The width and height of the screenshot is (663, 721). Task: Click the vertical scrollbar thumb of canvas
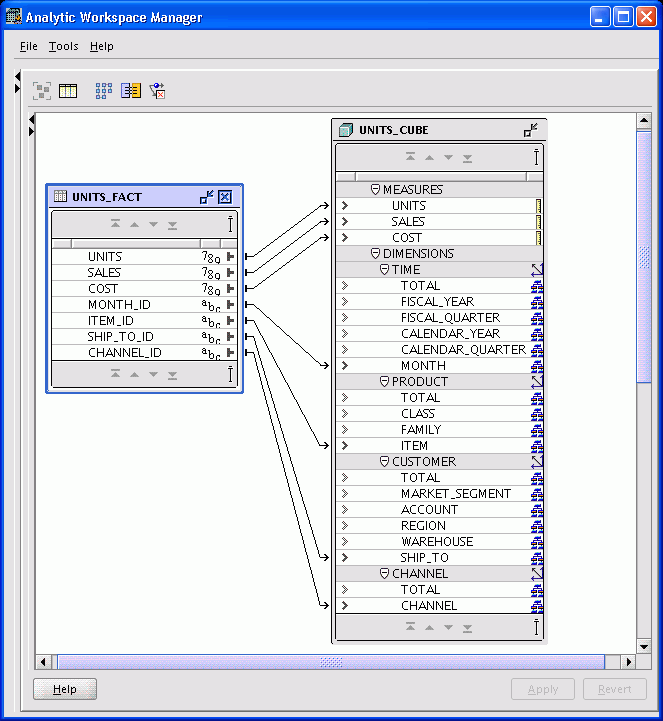pos(644,257)
